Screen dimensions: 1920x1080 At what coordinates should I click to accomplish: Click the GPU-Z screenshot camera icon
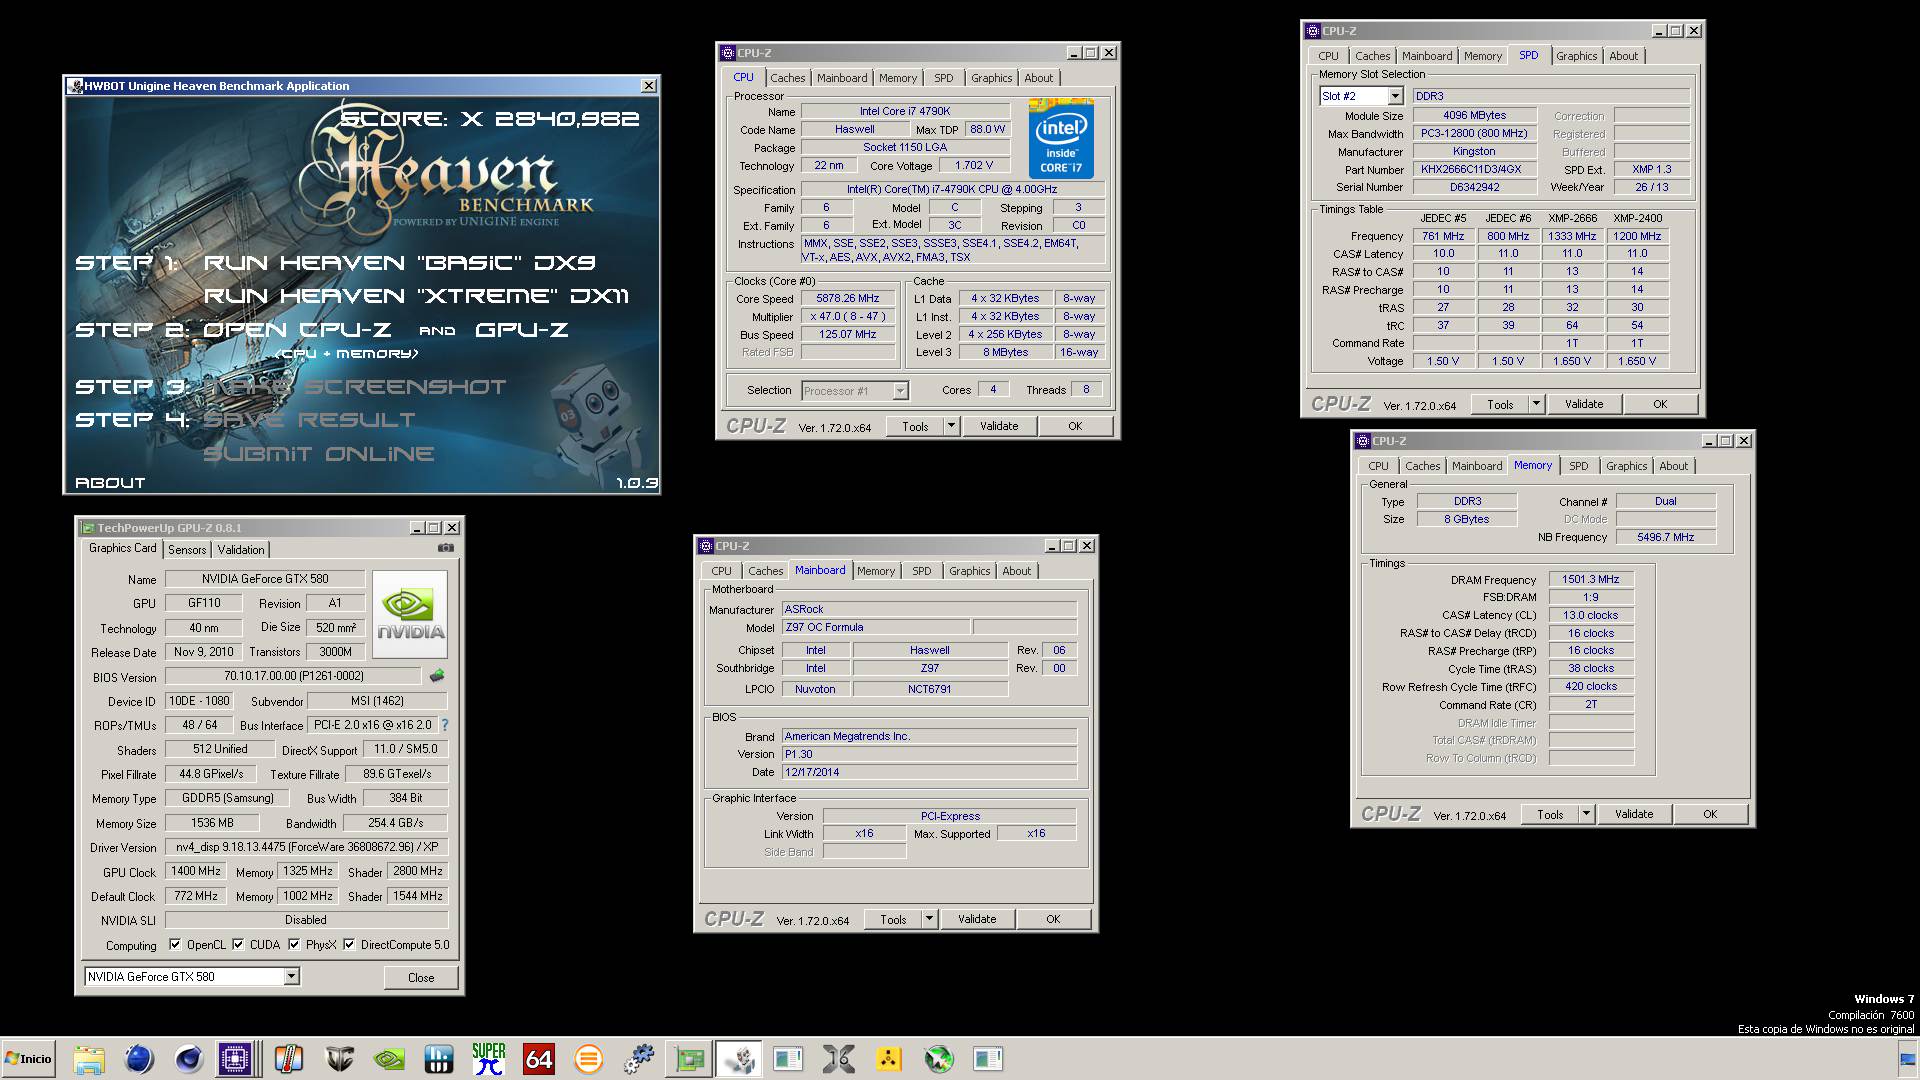(x=446, y=548)
